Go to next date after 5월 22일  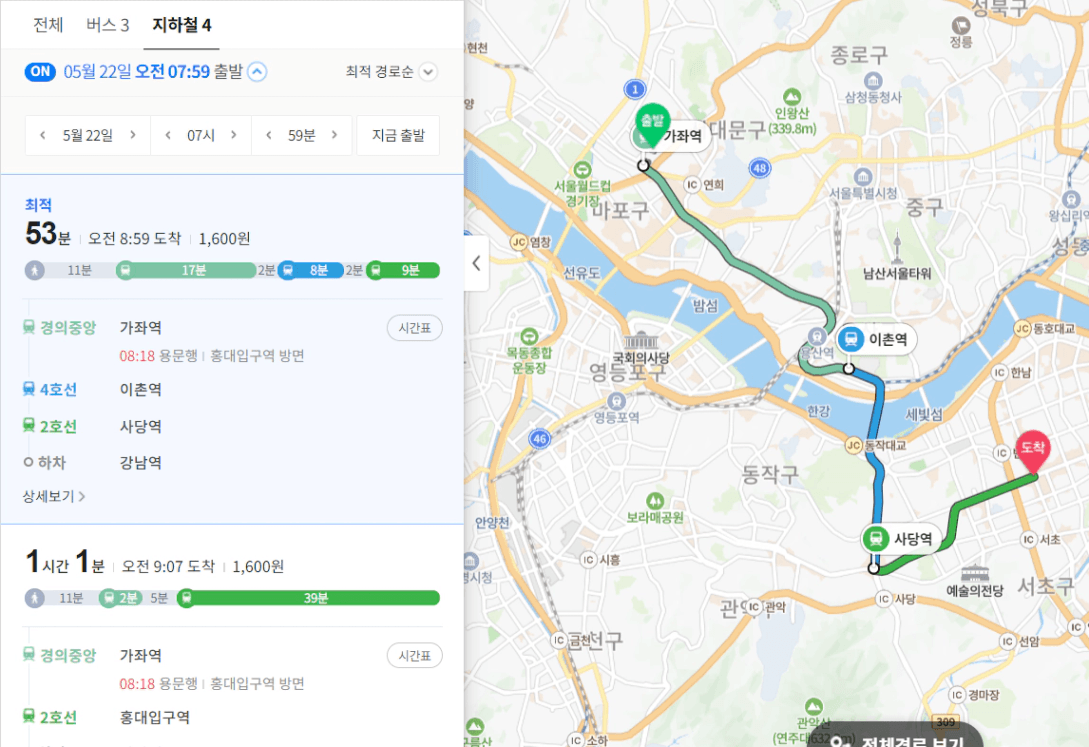pyautogui.click(x=133, y=135)
